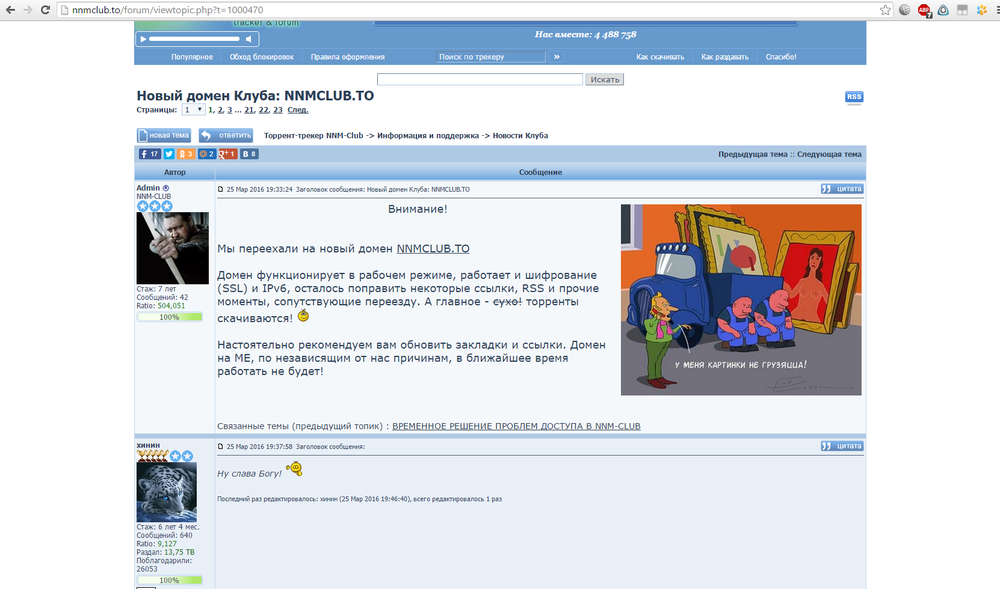Click the хинин snow leopard avatar
Image resolution: width=1000 pixels, height=589 pixels.
166,492
